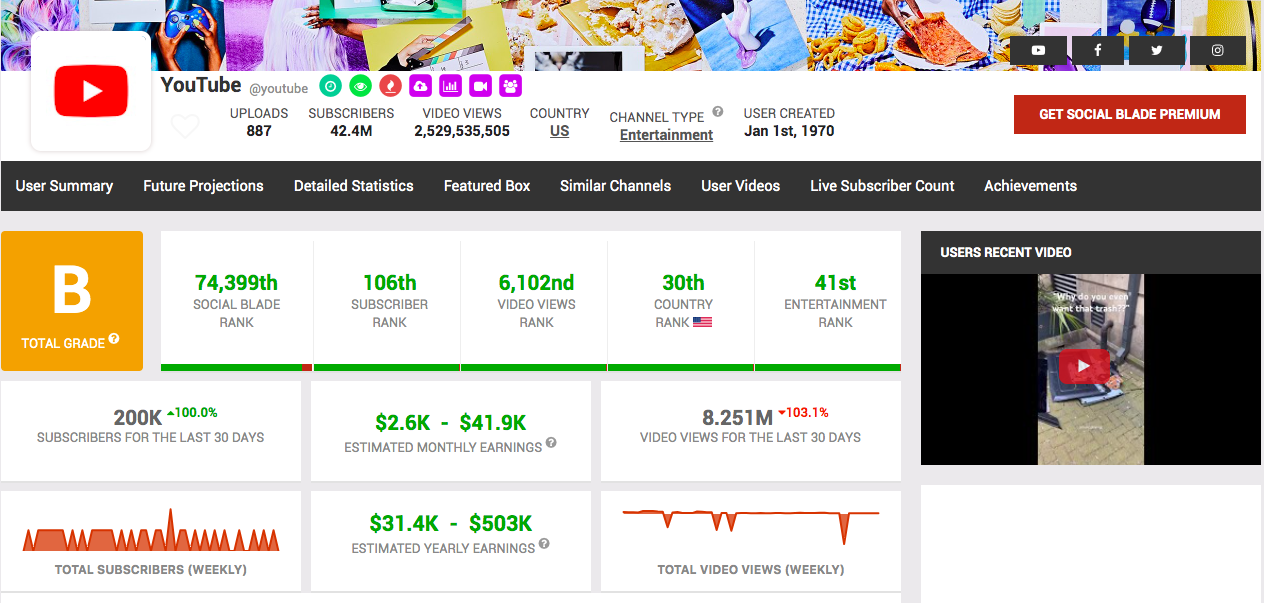
Task: Click the purple video camera badge icon
Action: (481, 86)
